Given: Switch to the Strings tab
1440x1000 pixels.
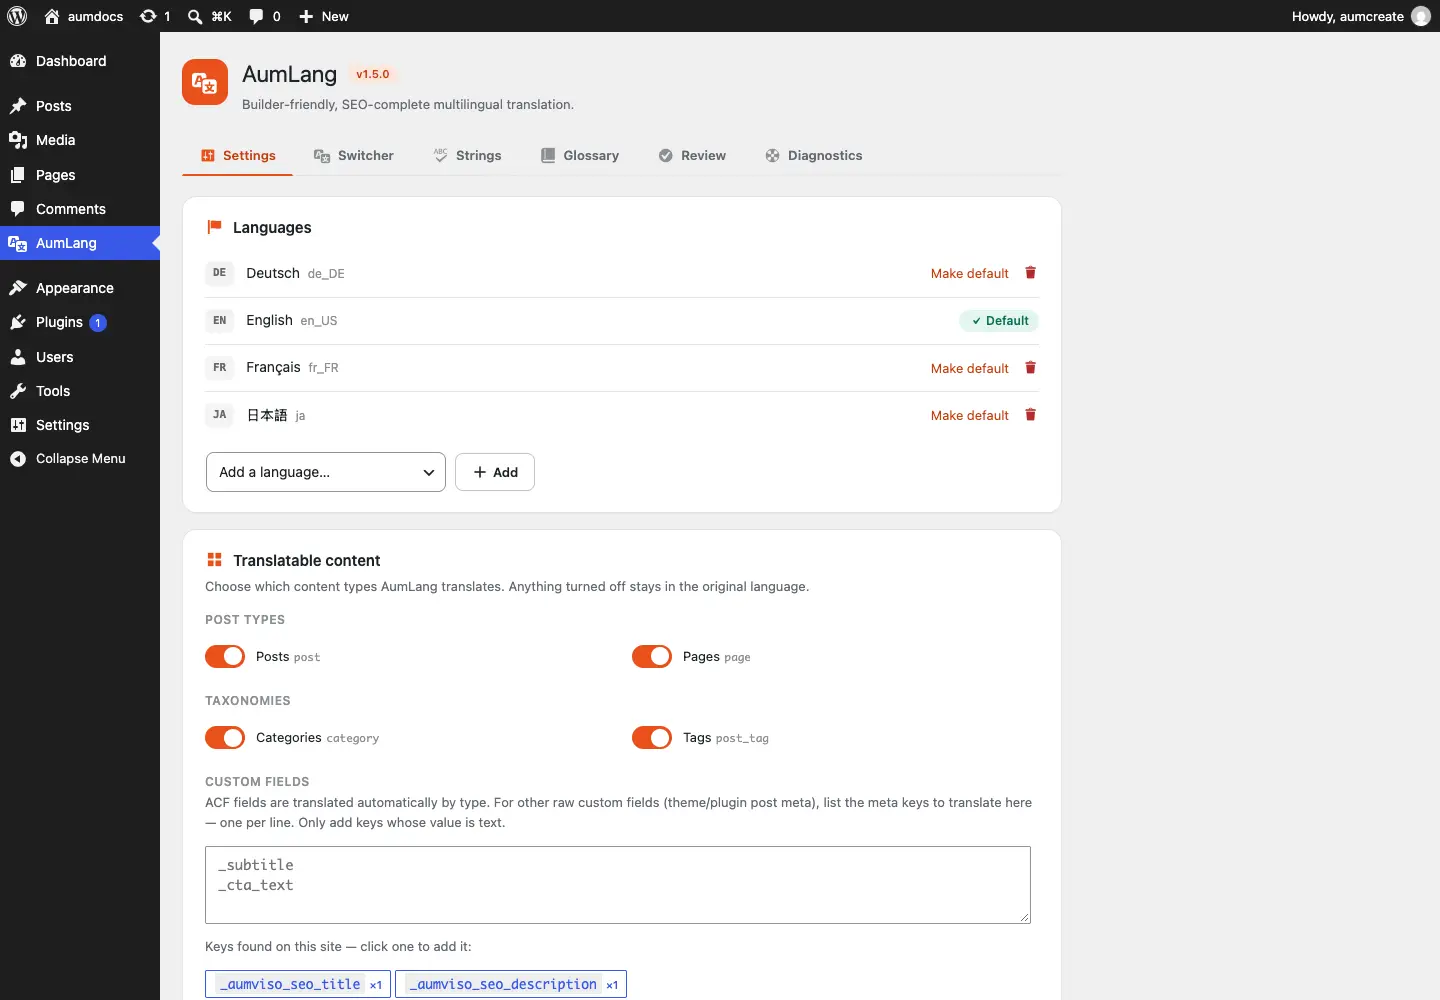Looking at the screenshot, I should [468, 156].
